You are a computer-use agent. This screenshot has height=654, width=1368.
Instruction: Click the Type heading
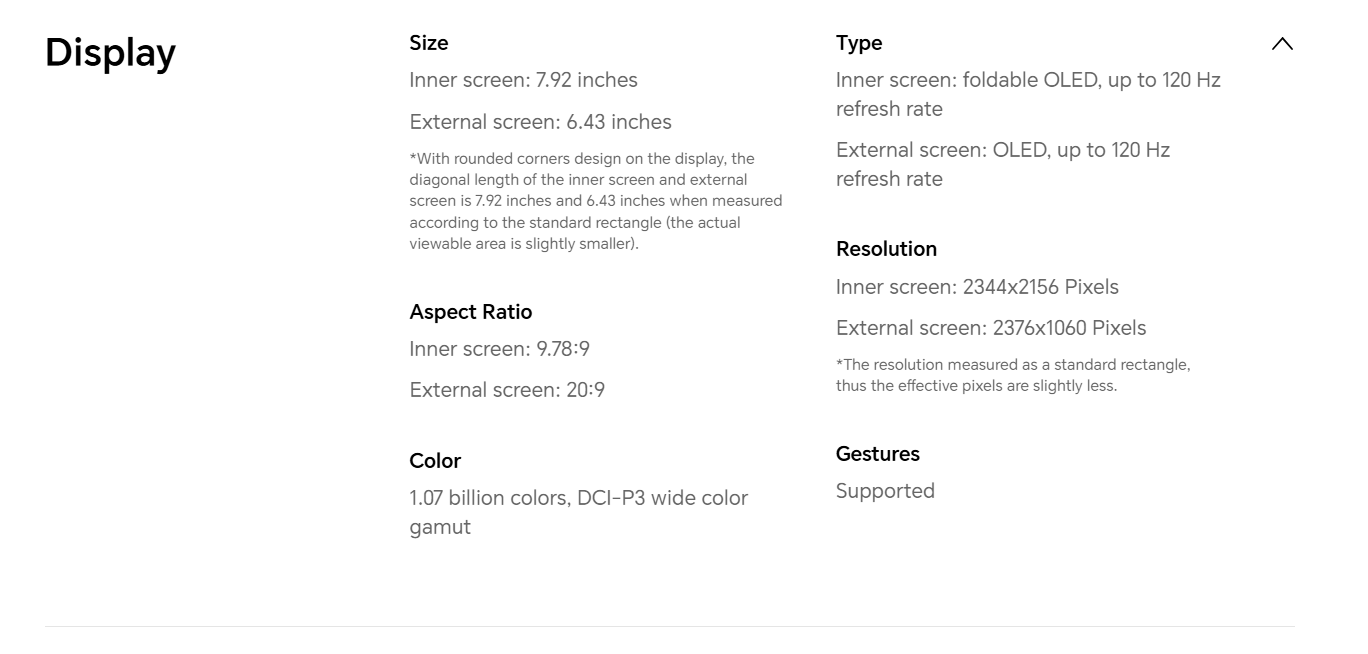click(859, 43)
